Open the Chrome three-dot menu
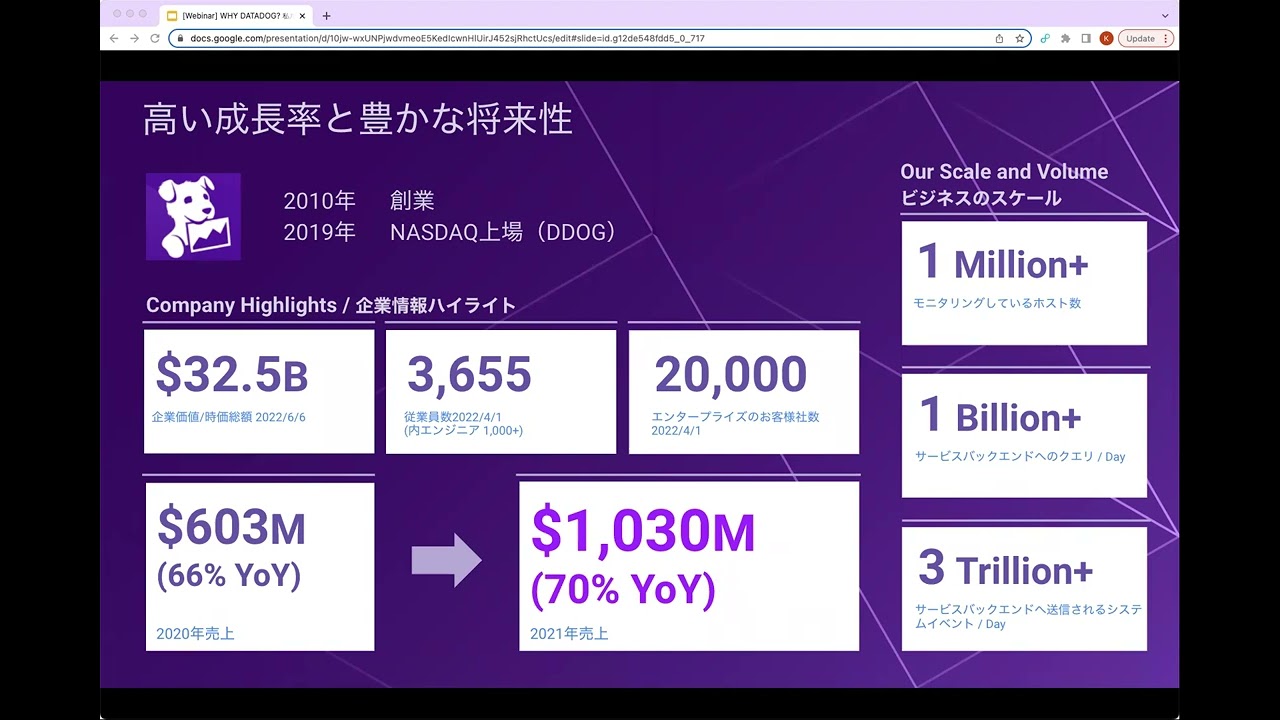This screenshot has width=1280, height=720. coord(1167,38)
